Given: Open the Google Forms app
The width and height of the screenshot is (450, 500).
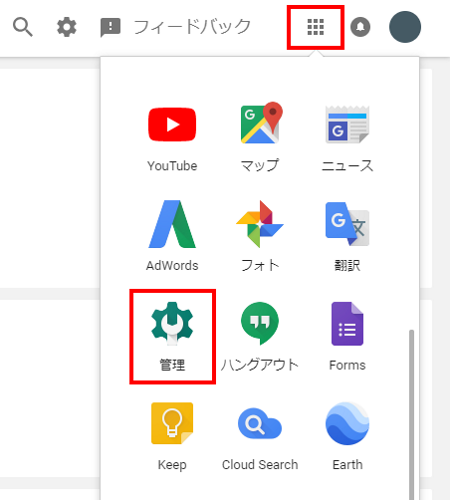Looking at the screenshot, I should pyautogui.click(x=347, y=324).
